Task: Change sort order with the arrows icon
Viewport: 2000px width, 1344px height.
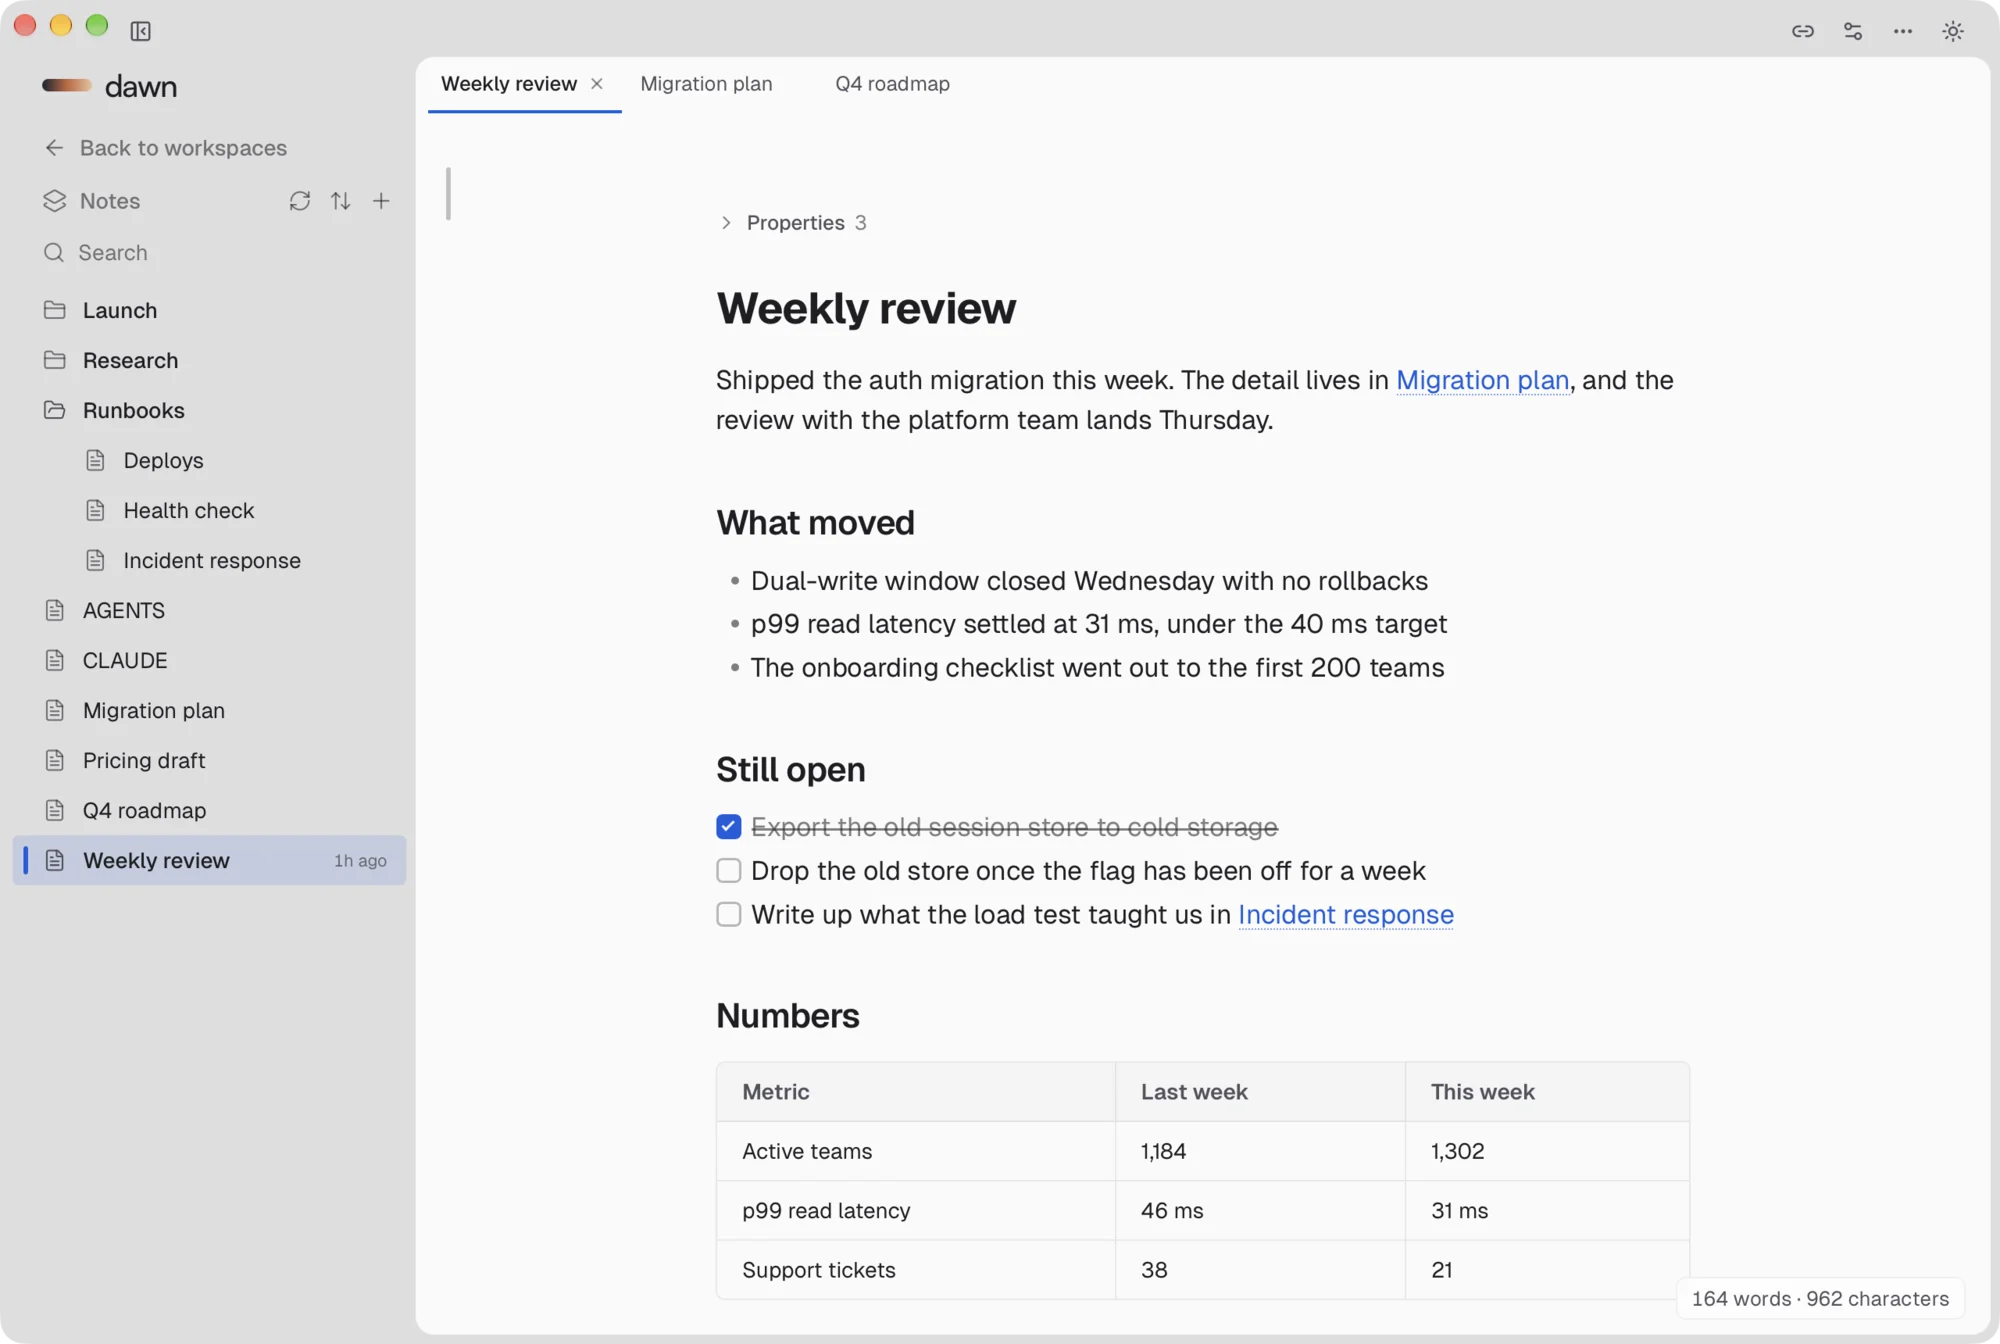Action: [x=340, y=201]
